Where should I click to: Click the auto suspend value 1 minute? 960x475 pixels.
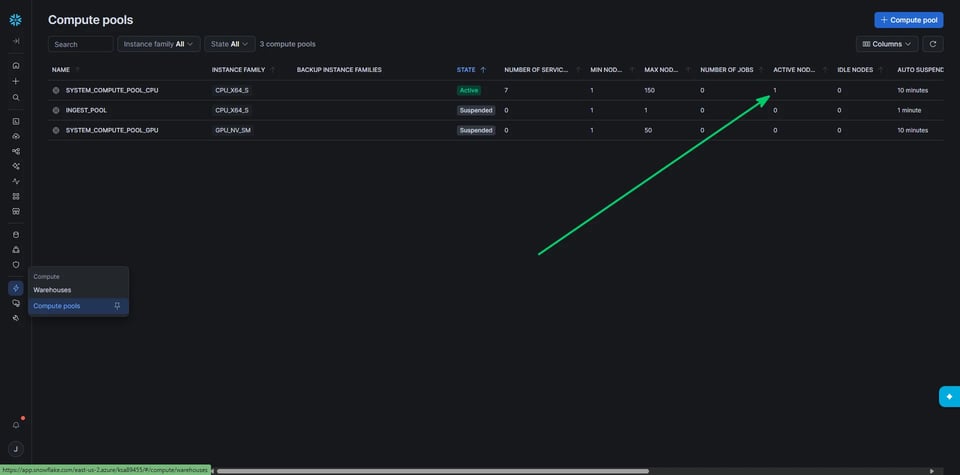point(909,110)
